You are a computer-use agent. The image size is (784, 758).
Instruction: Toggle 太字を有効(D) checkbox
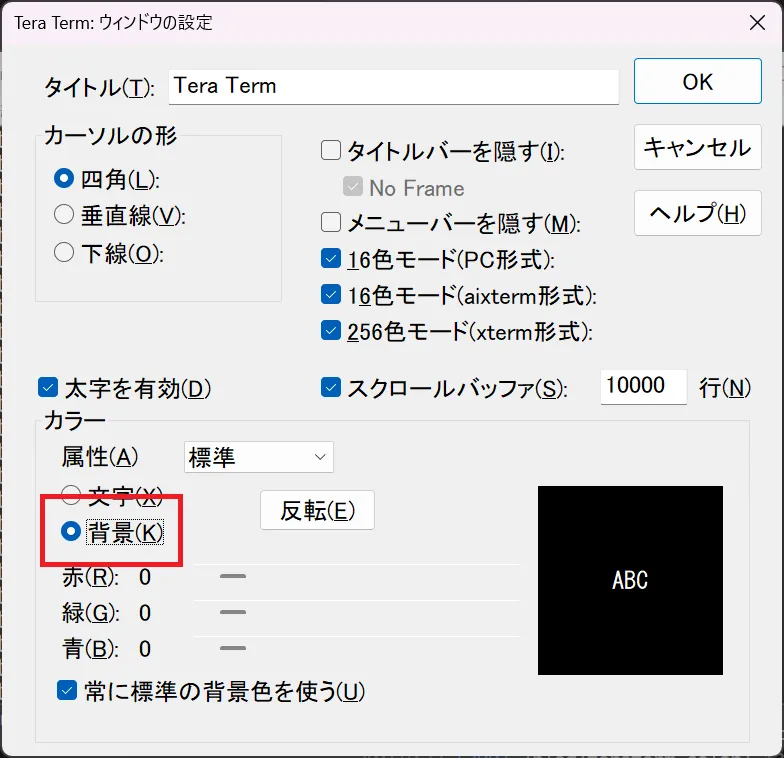tap(48, 388)
